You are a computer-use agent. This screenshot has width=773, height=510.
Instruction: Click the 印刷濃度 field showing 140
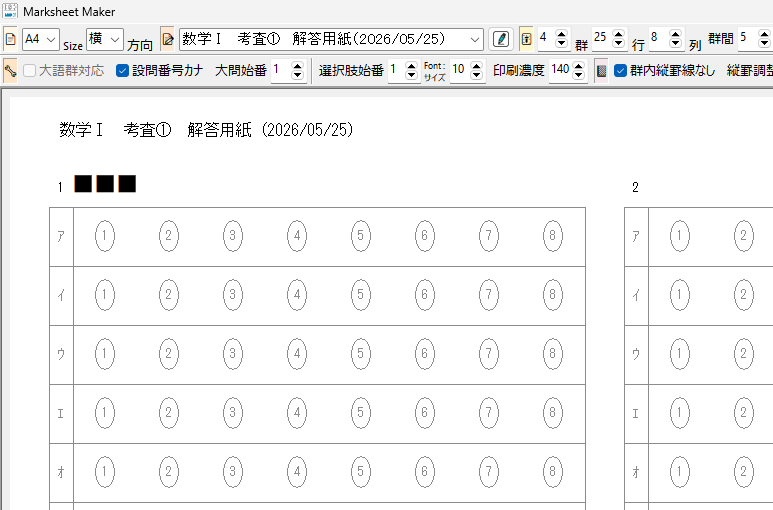click(x=558, y=71)
